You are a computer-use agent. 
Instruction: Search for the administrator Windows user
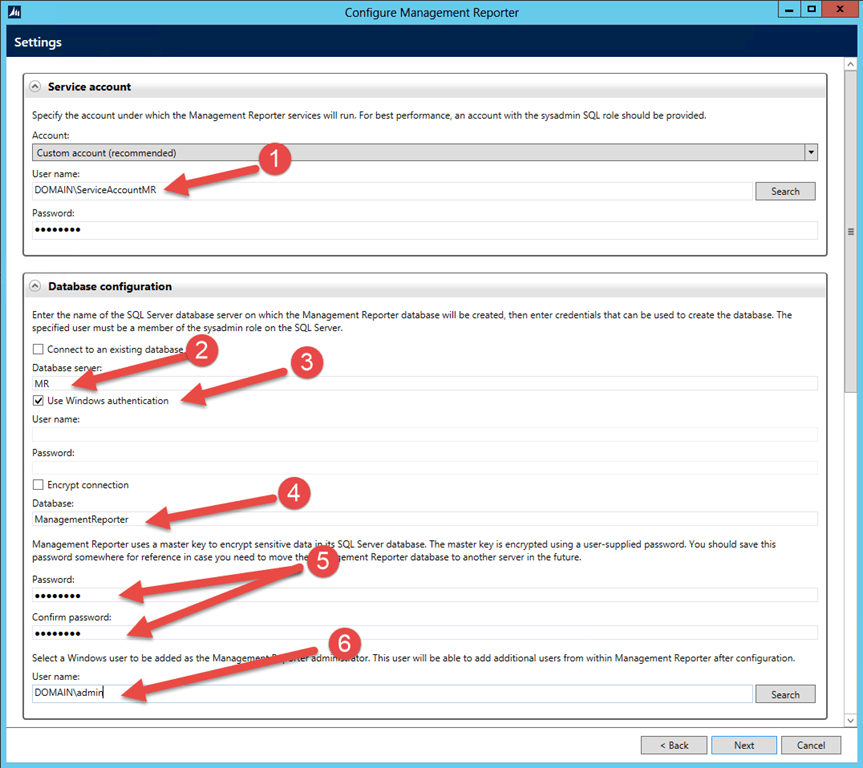pos(785,693)
